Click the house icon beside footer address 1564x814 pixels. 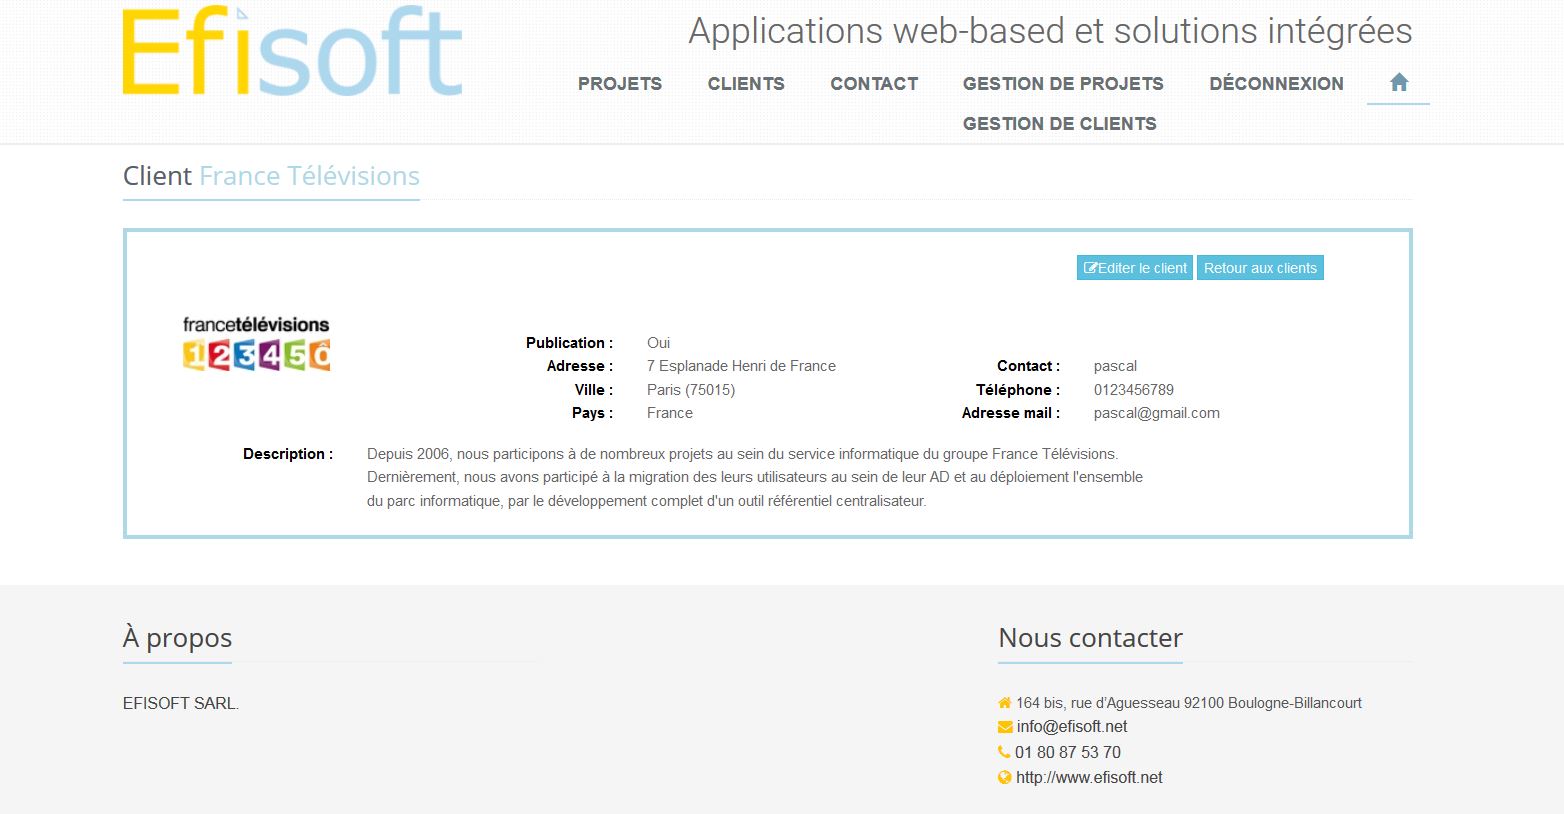[x=1004, y=703]
